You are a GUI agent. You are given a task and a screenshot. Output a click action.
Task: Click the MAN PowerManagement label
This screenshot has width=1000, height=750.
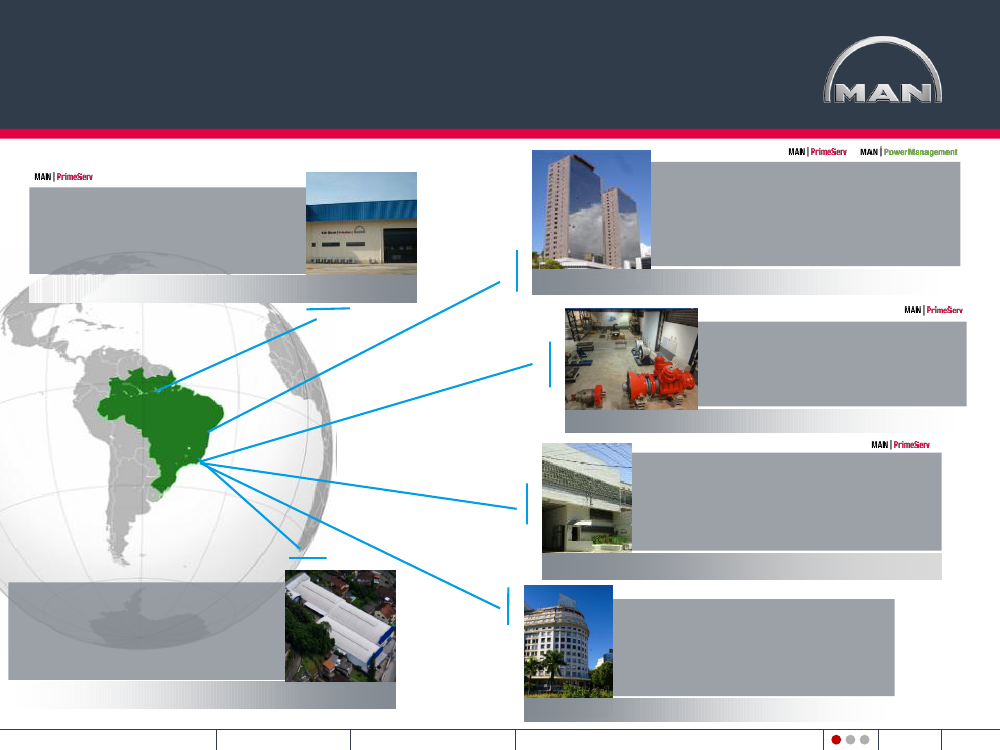[x=909, y=152]
